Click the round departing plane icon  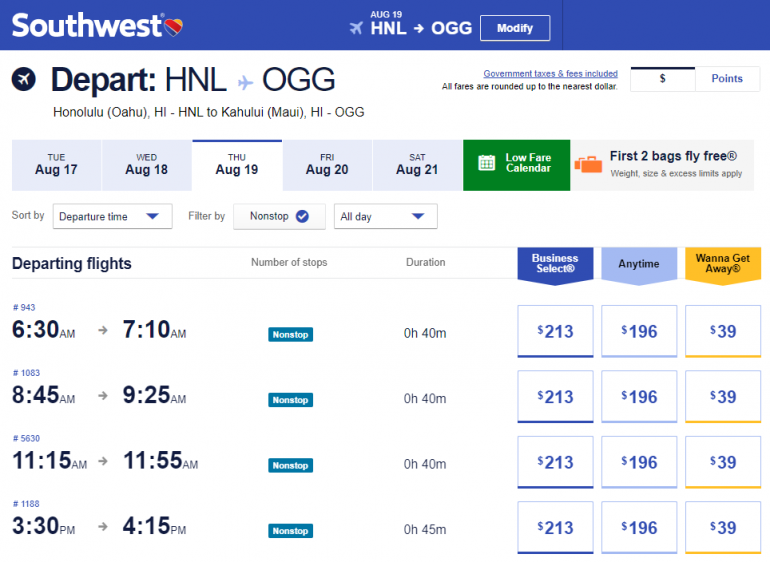point(24,79)
